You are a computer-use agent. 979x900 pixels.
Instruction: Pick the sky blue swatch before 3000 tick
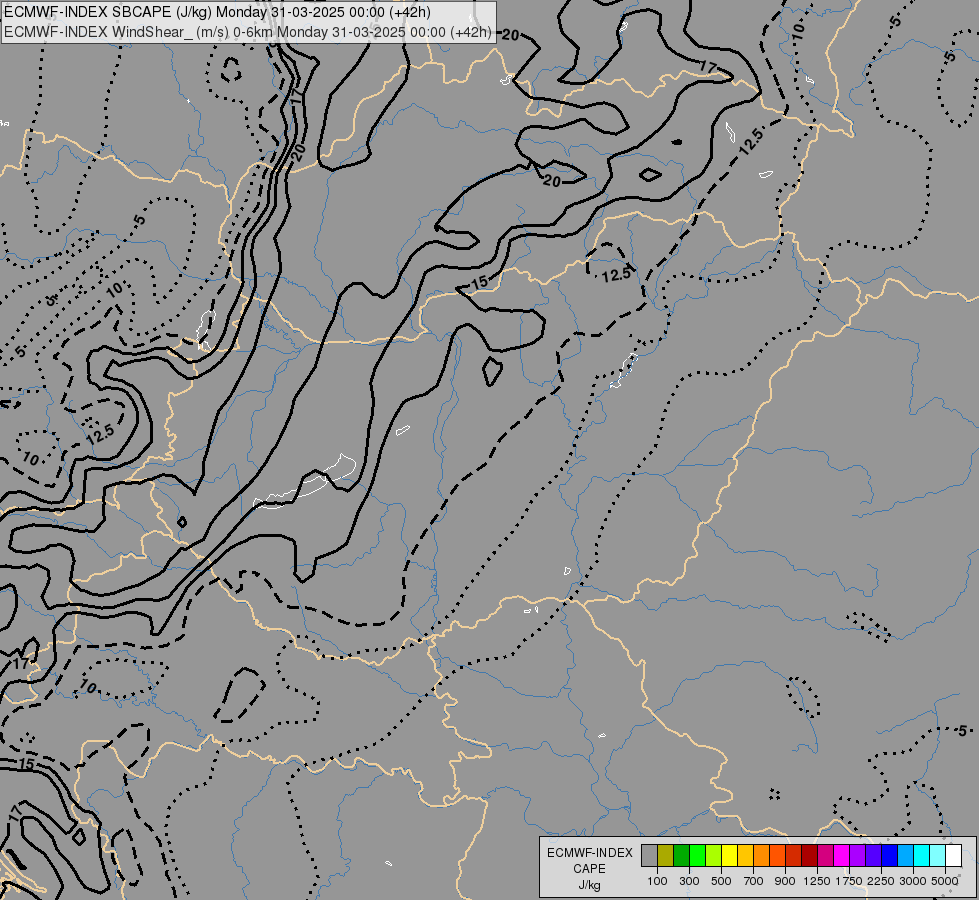(905, 856)
